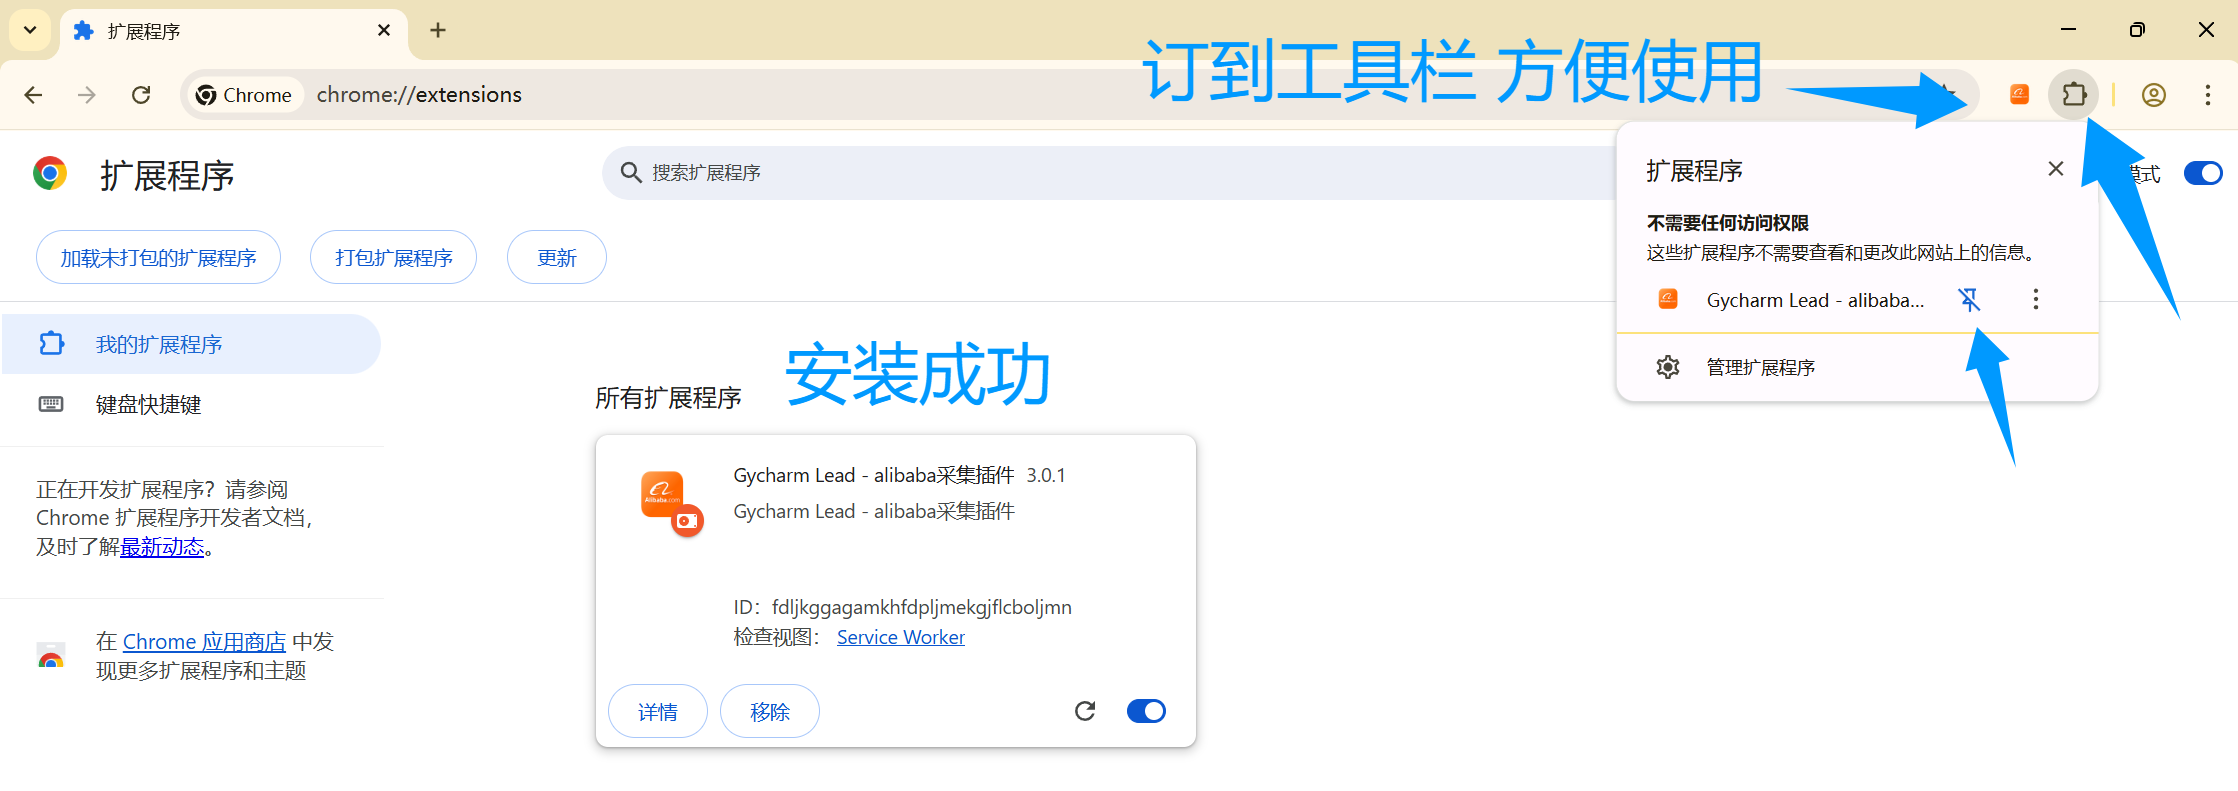Reload the page with the refresh icon
This screenshot has height=791, width=2238.
pyautogui.click(x=141, y=95)
